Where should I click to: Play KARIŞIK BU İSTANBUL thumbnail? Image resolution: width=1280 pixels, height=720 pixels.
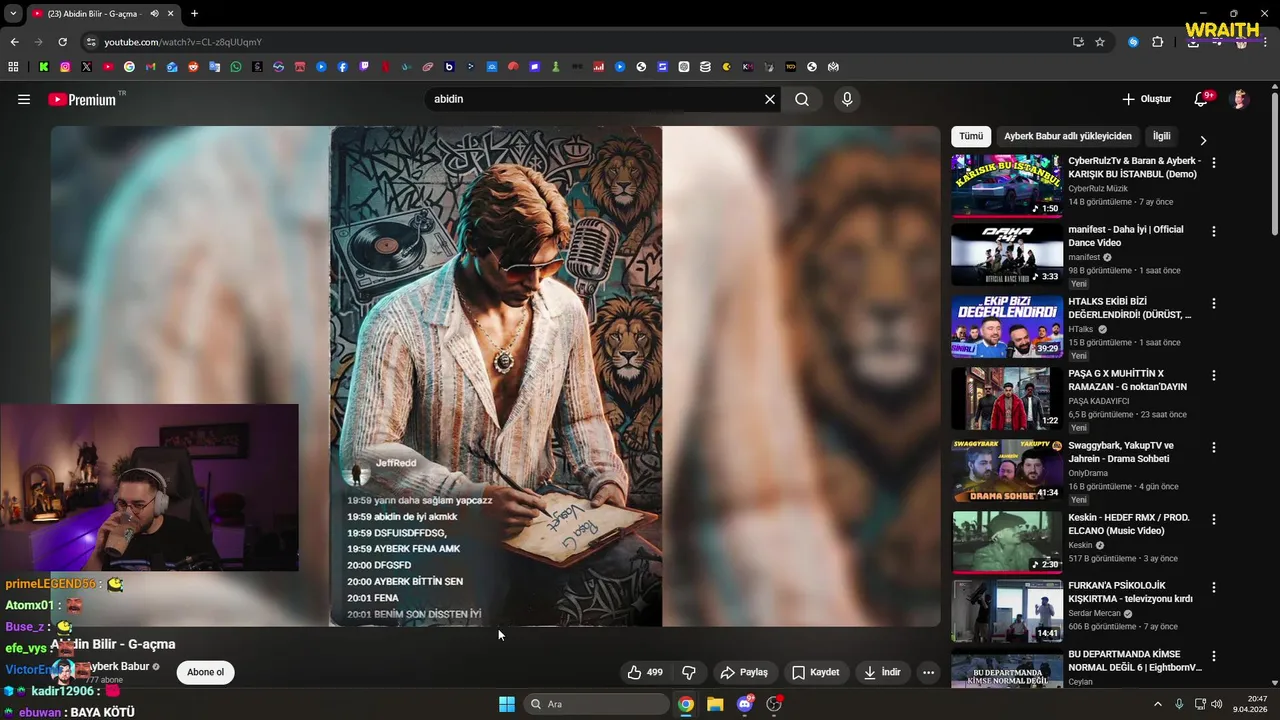[x=1007, y=185]
